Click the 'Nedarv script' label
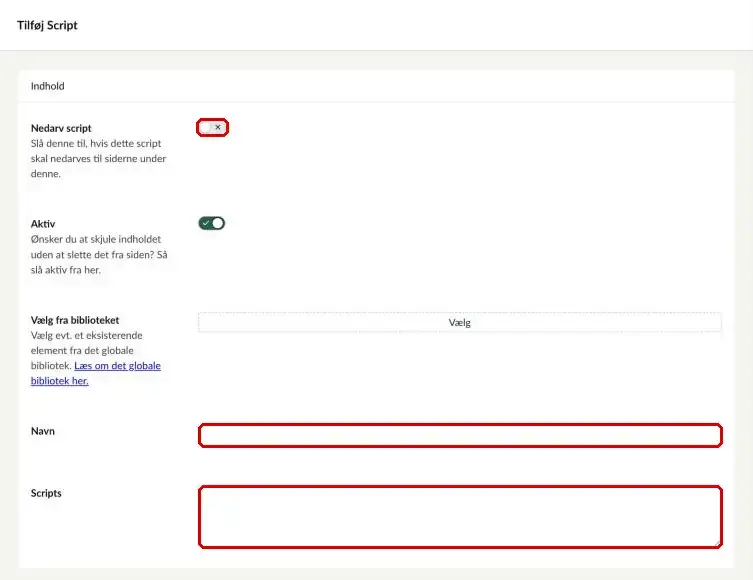 pyautogui.click(x=61, y=128)
